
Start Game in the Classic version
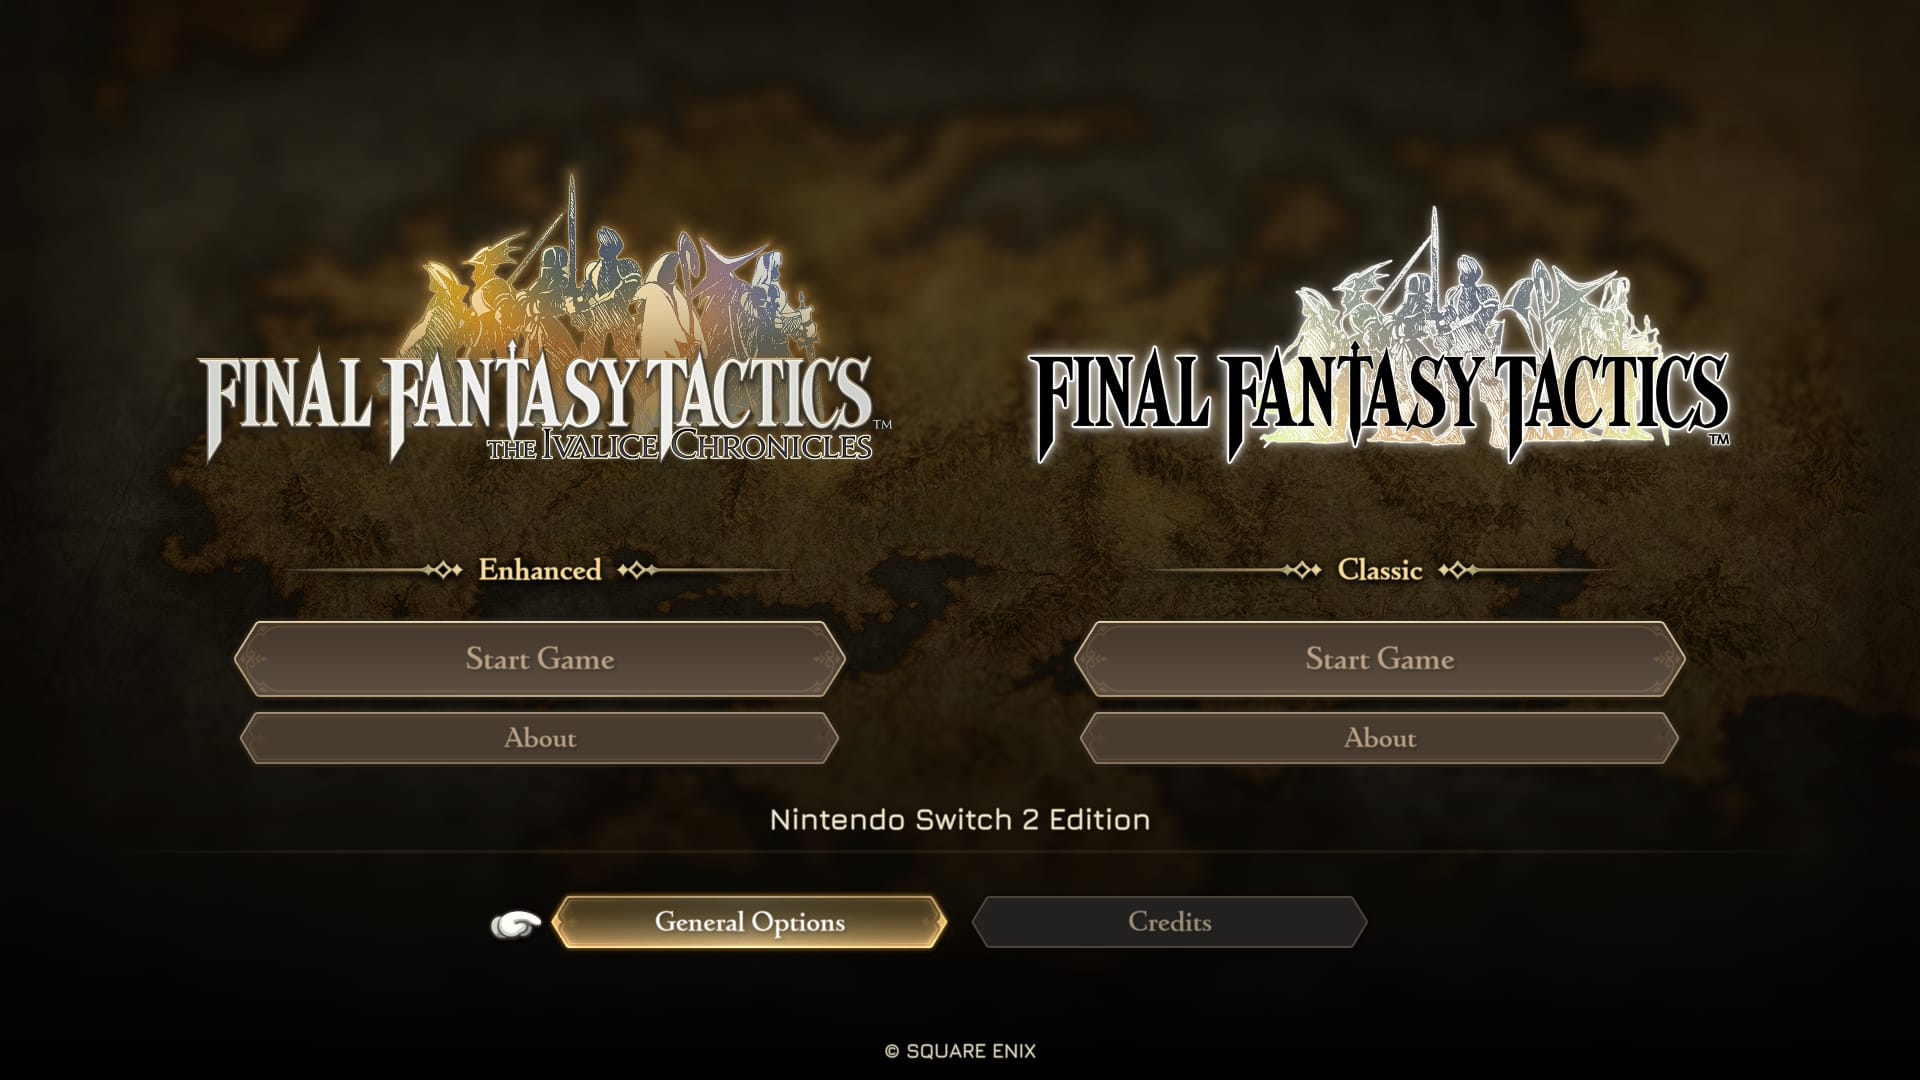tap(1380, 659)
